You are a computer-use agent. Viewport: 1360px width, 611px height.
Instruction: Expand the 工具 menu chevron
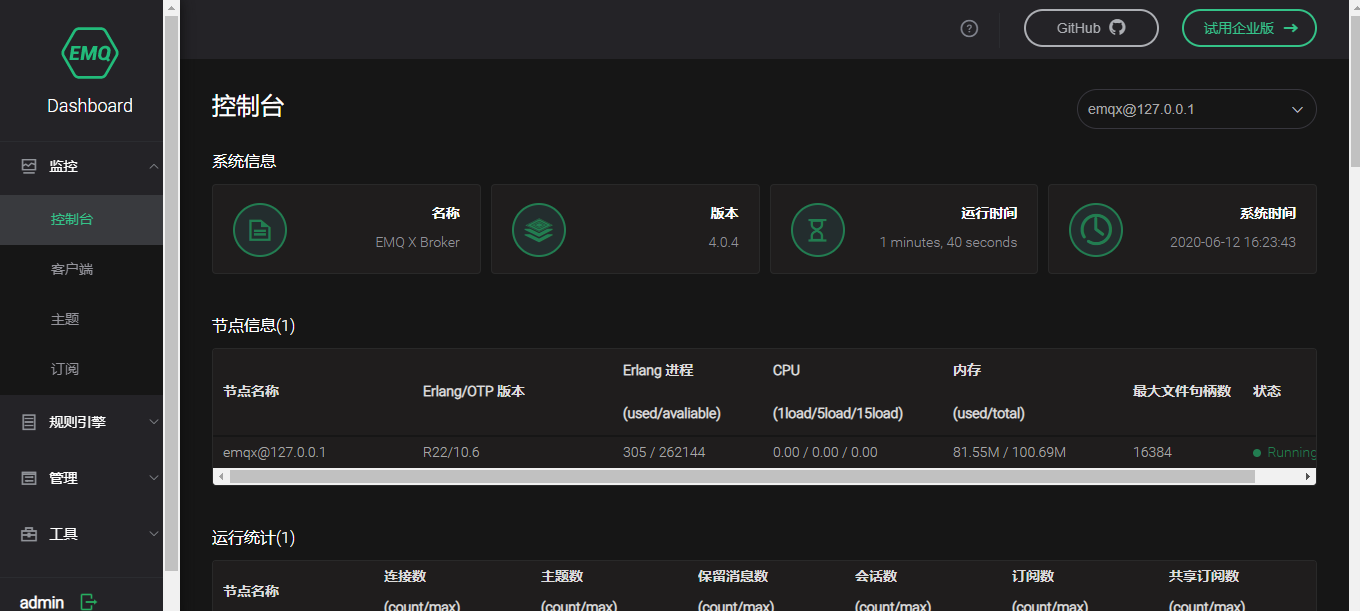coord(154,534)
